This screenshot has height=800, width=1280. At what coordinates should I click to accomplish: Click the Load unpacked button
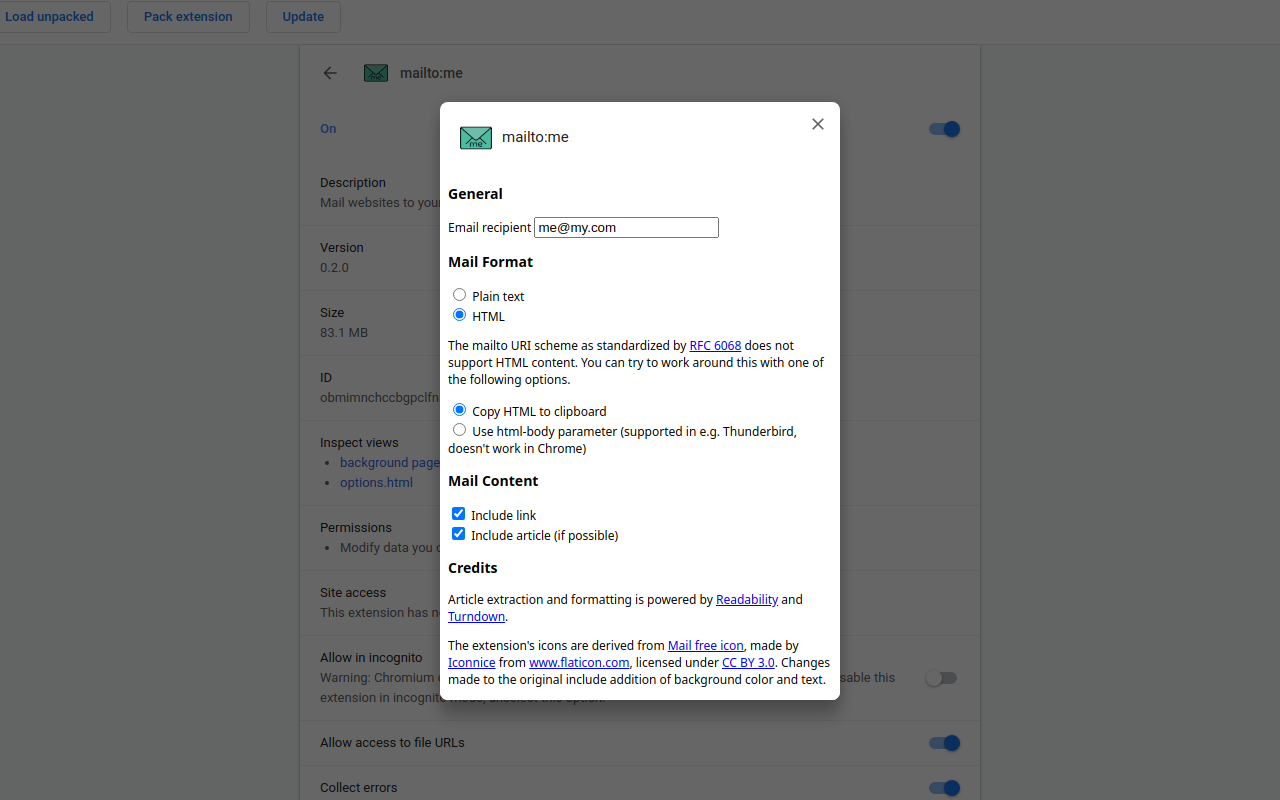(x=48, y=16)
